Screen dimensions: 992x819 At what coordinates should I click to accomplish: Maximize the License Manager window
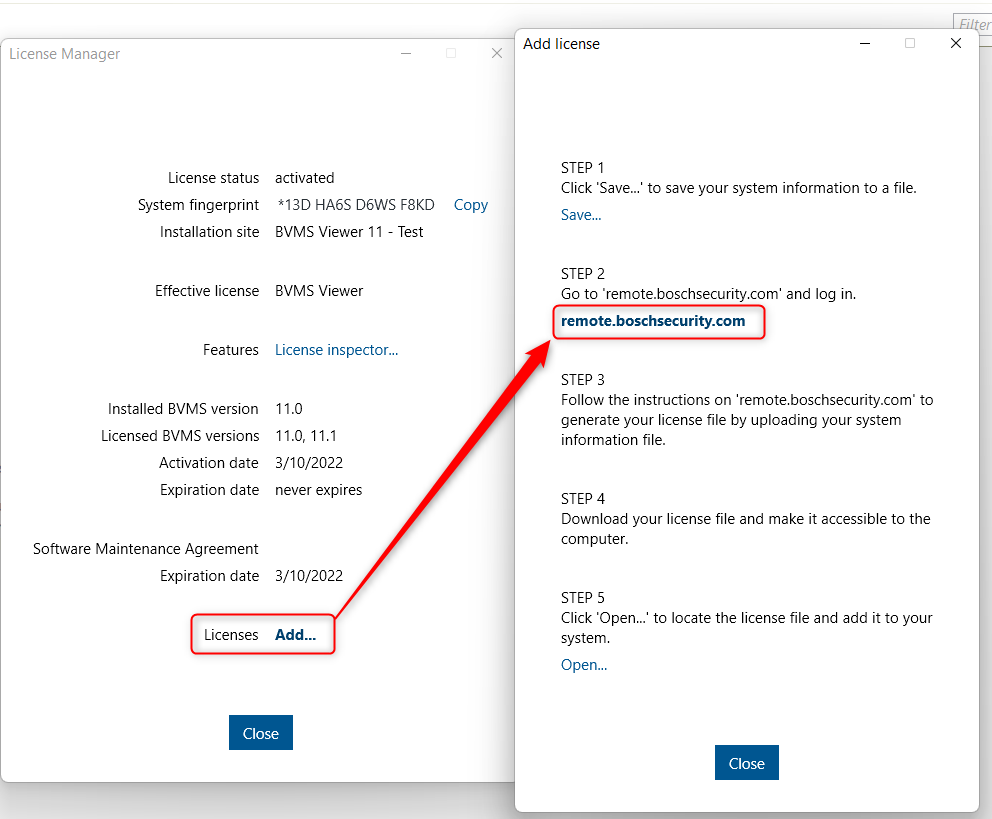click(451, 53)
